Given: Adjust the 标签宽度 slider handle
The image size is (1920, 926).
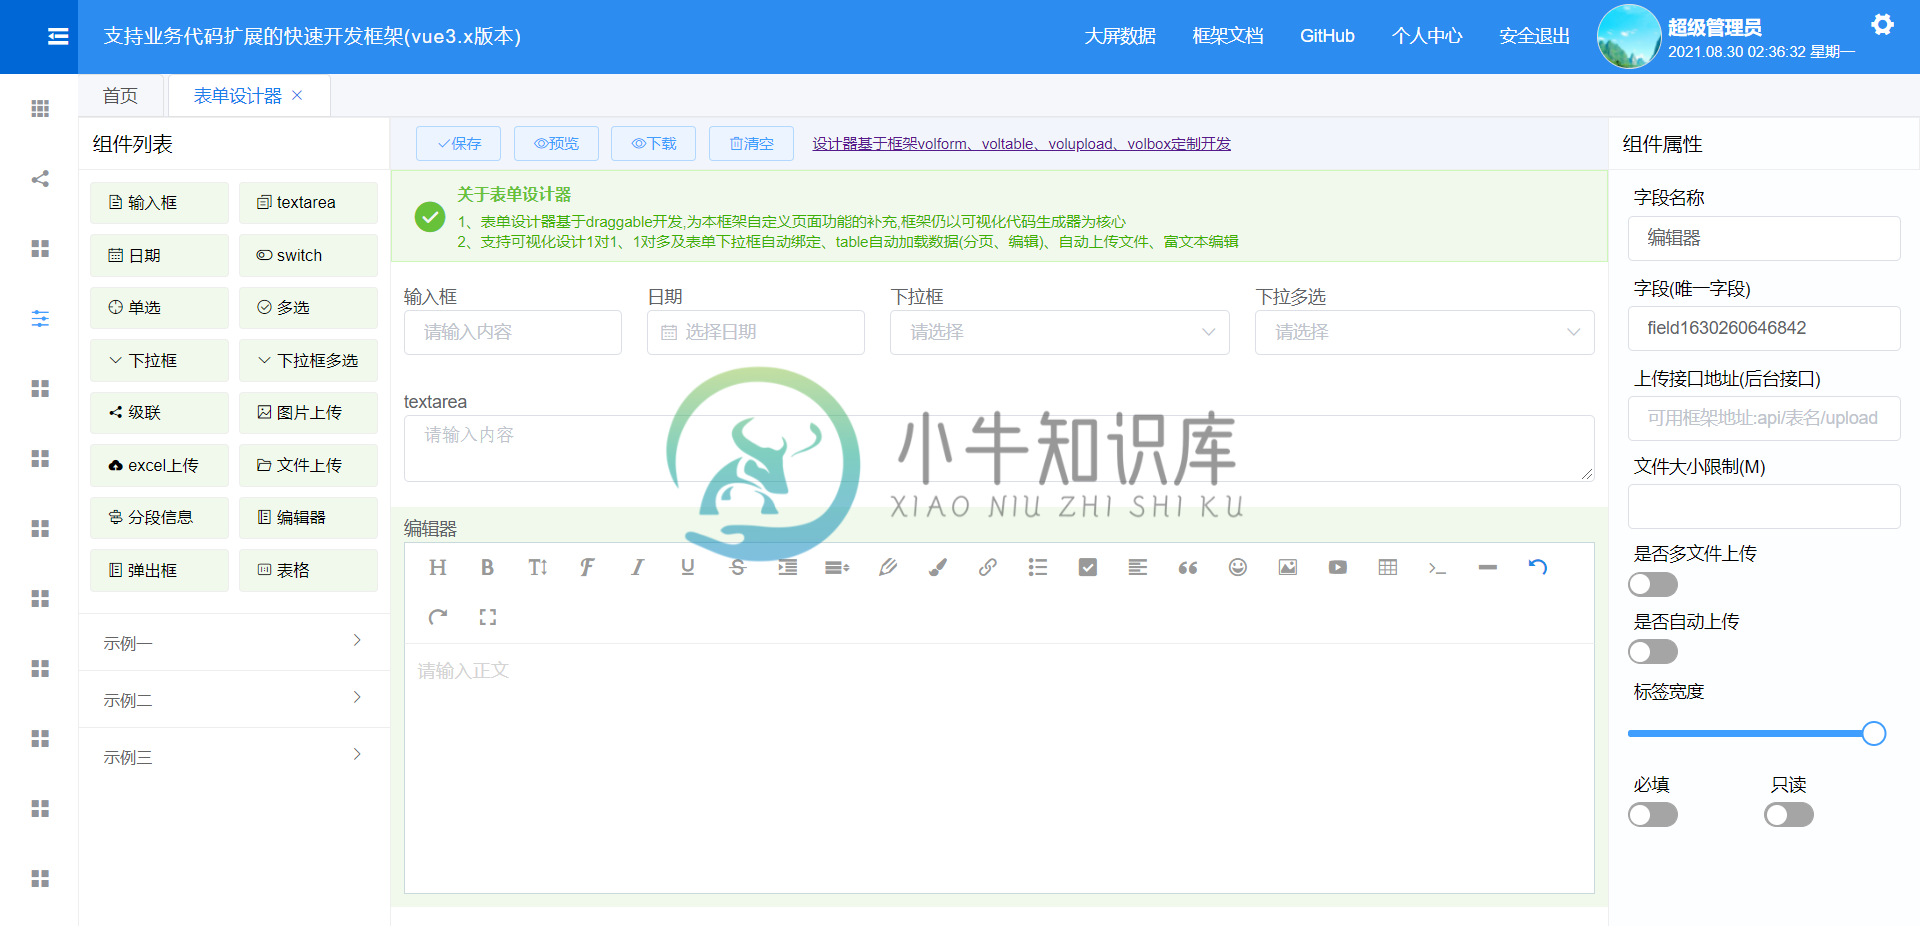Looking at the screenshot, I should click(1874, 734).
